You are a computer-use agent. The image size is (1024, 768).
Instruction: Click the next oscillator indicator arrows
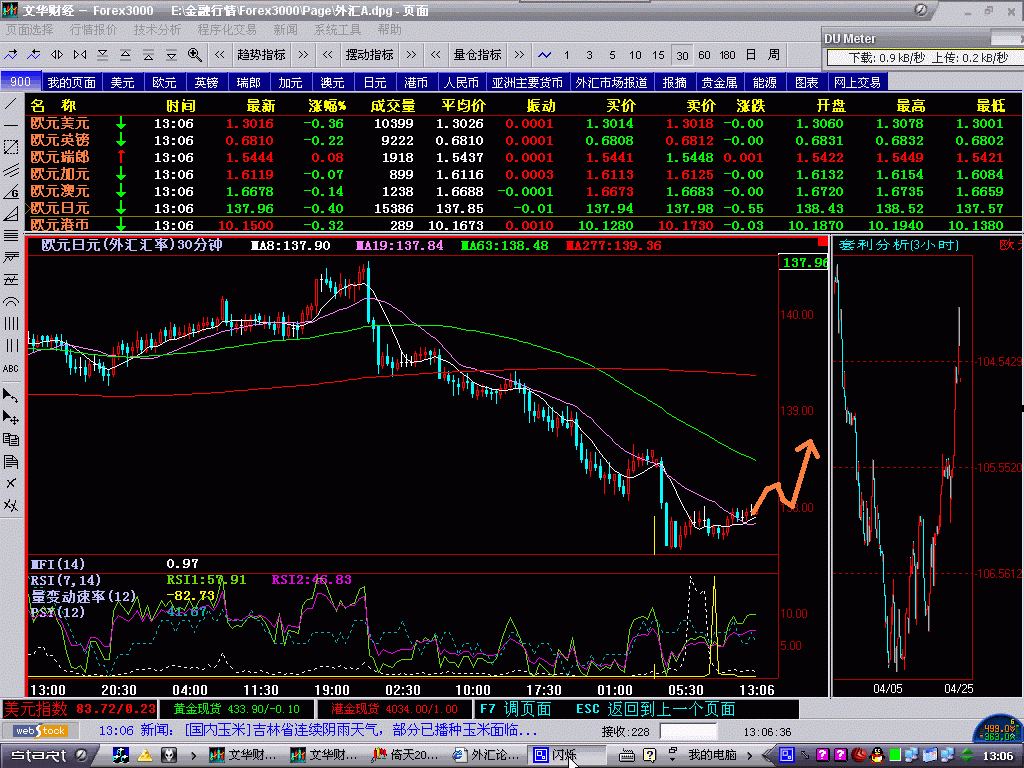pos(411,55)
